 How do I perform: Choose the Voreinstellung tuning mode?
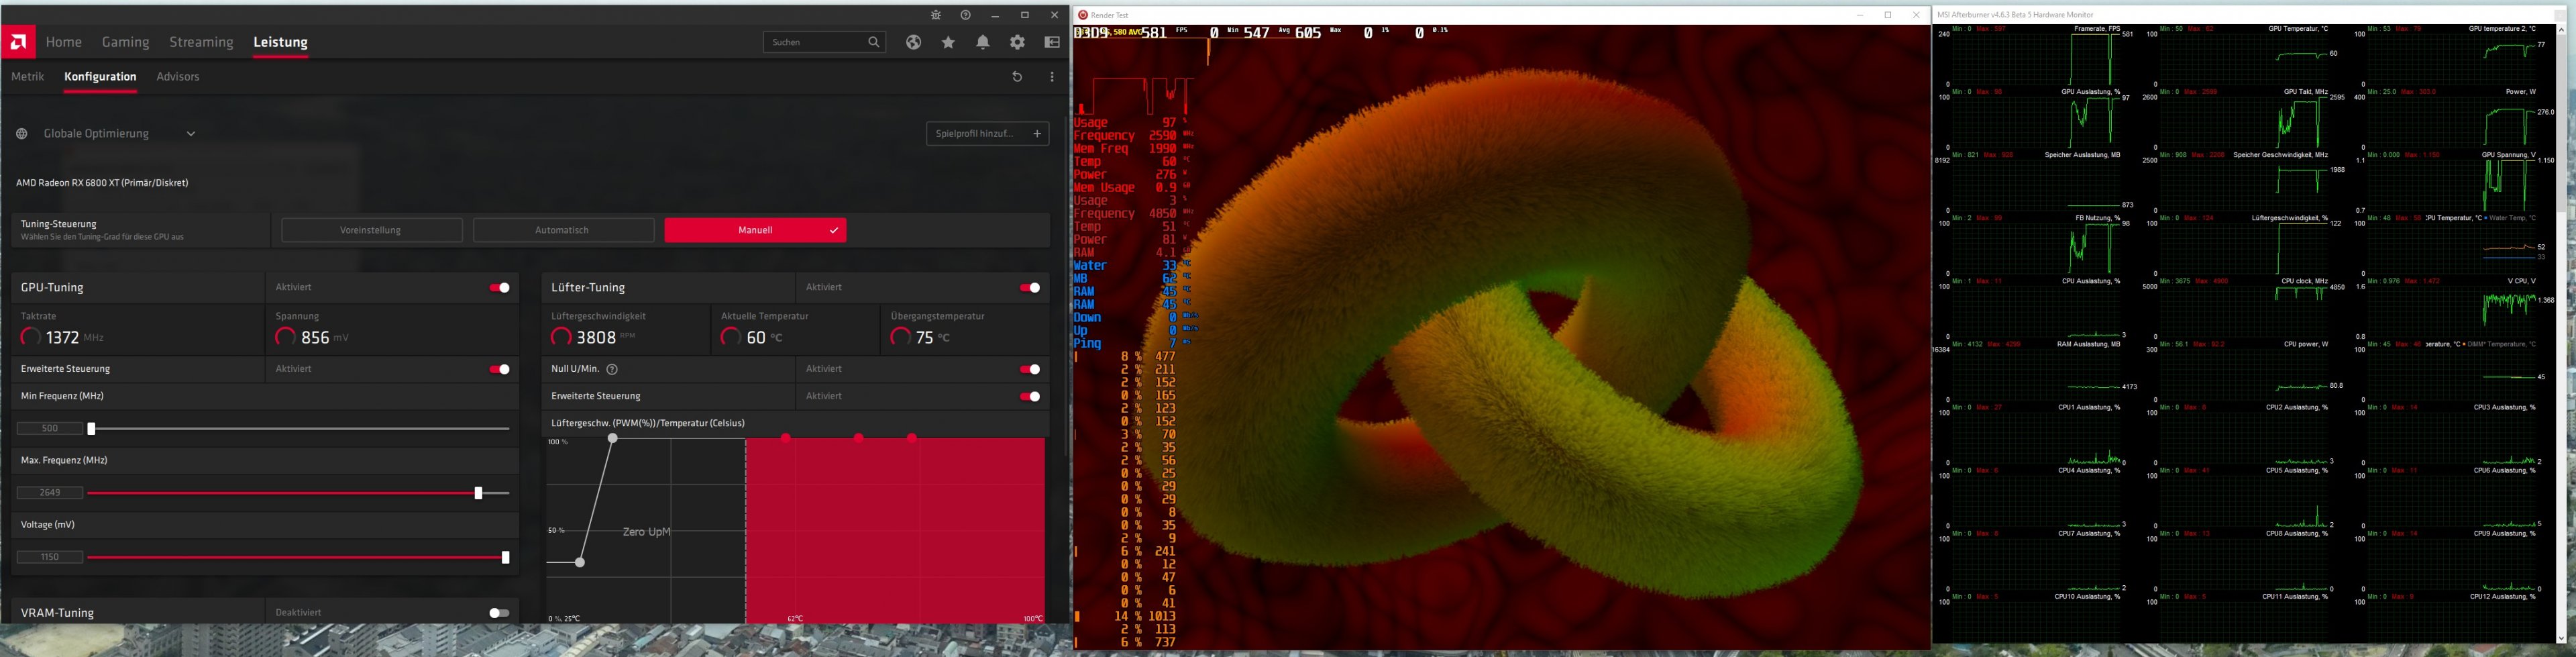tap(372, 230)
